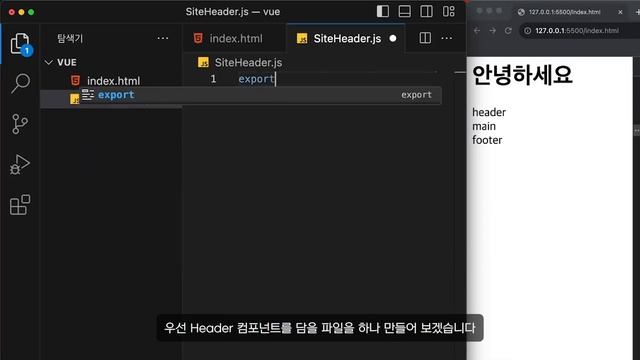Open the Search view in activity bar
The height and width of the screenshot is (360, 640).
click(20, 83)
